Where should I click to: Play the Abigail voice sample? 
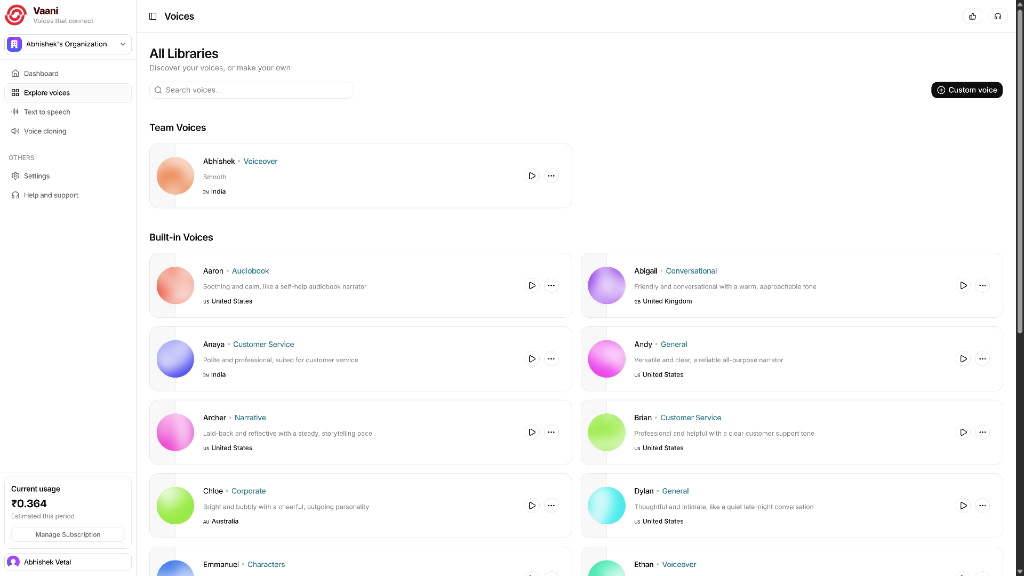pyautogui.click(x=963, y=285)
